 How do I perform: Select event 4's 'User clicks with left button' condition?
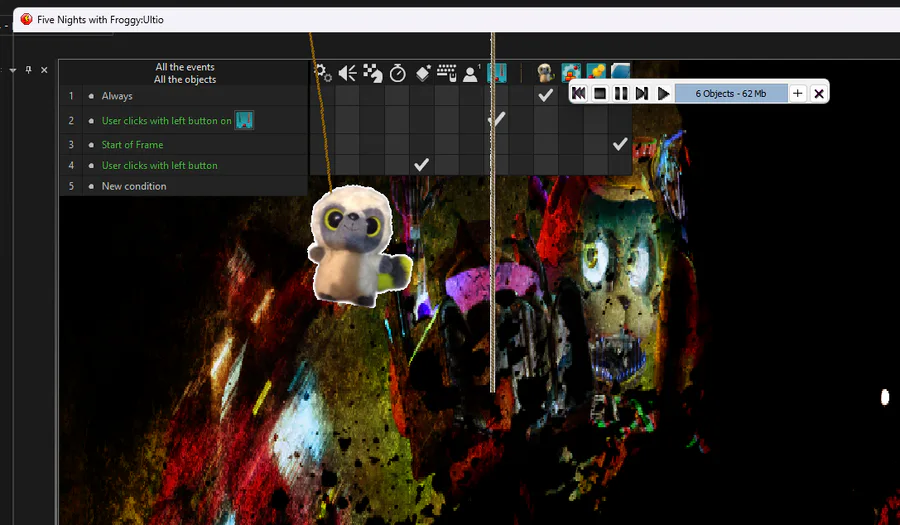click(159, 165)
